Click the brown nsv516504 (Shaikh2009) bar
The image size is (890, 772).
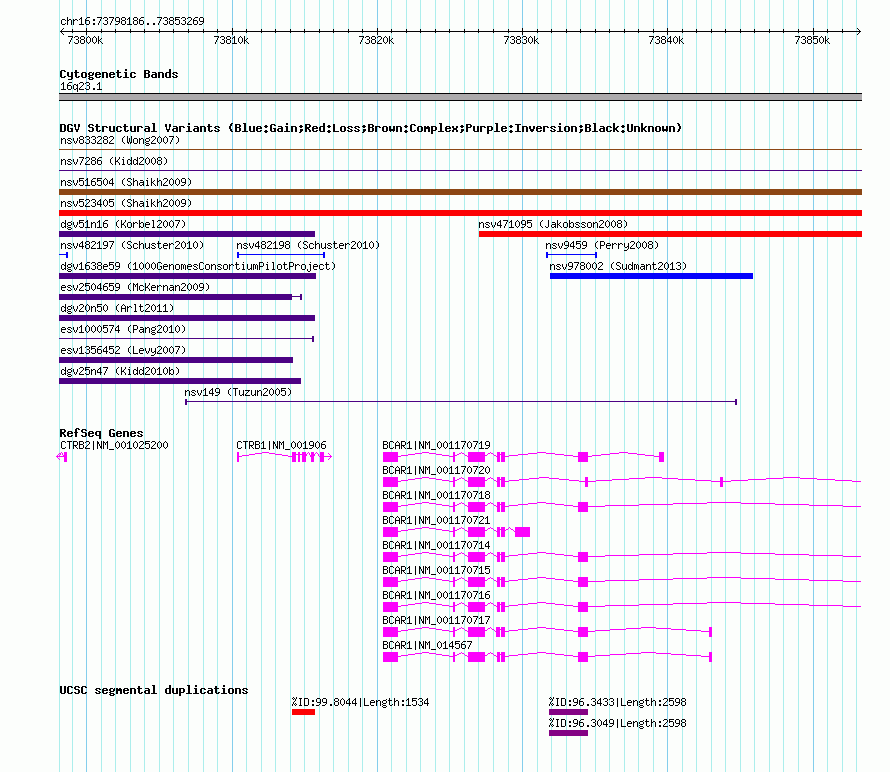(x=460, y=192)
